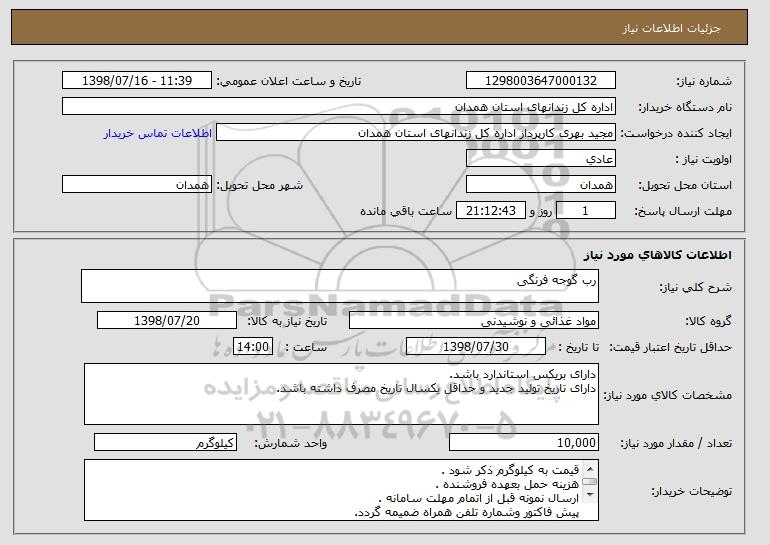Click the ایجاد کننده درخواست label
This screenshot has height=545, width=770.
click(676, 133)
